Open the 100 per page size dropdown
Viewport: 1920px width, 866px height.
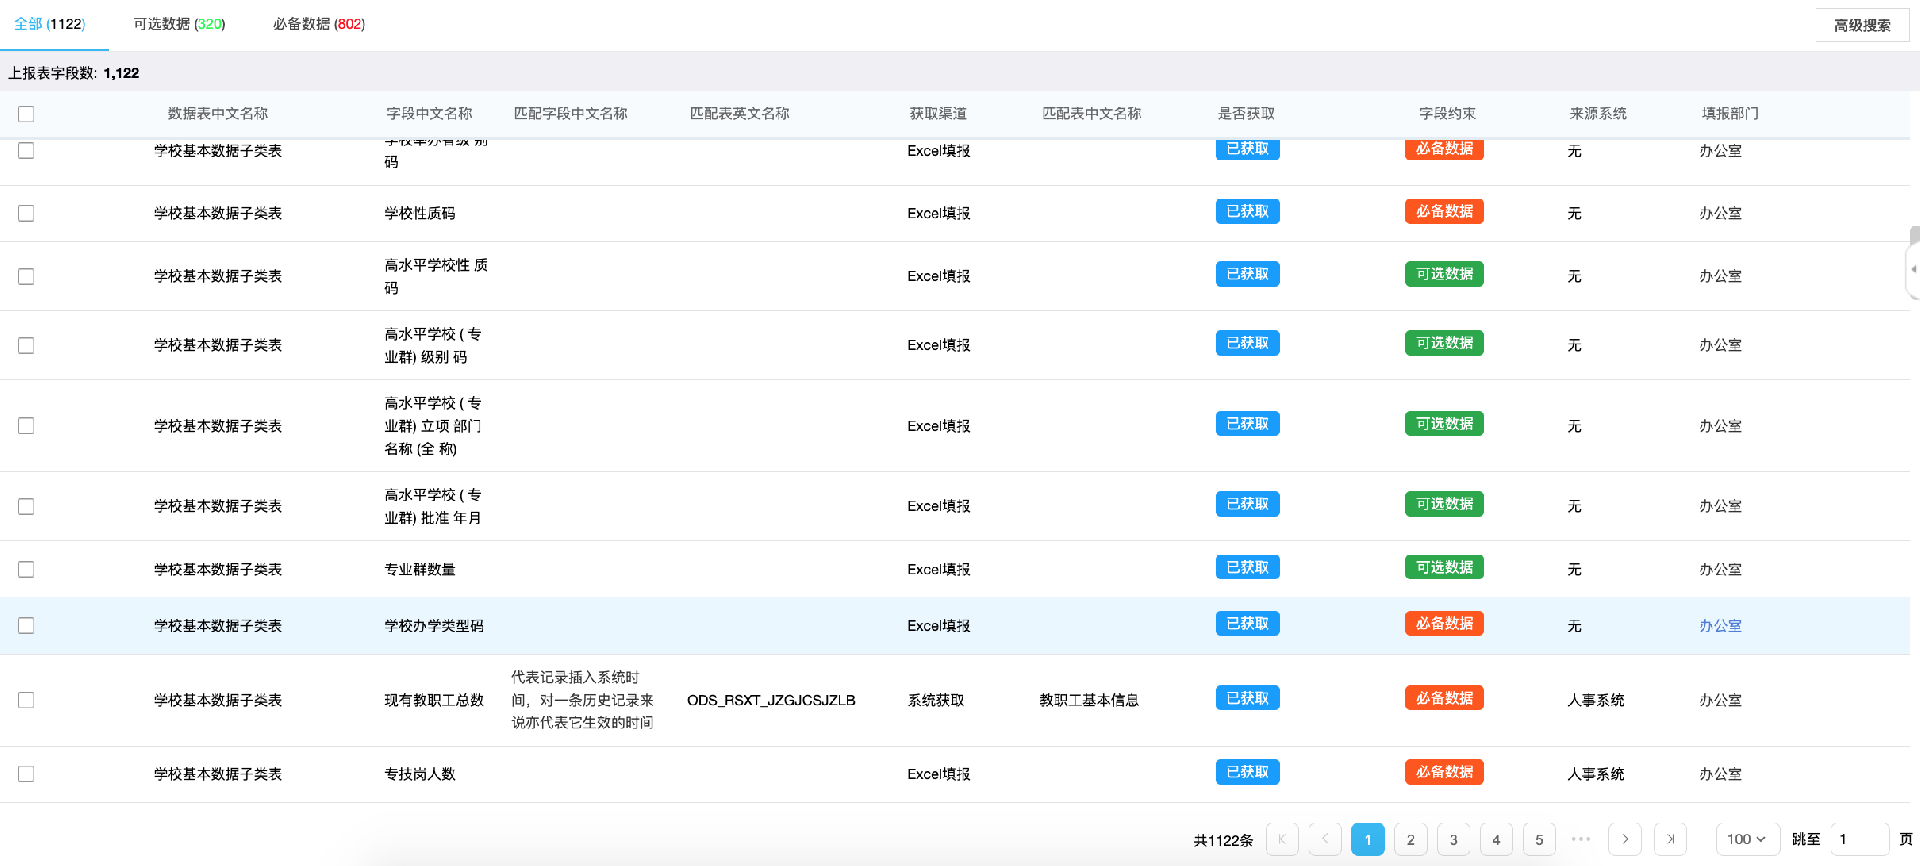click(x=1747, y=839)
